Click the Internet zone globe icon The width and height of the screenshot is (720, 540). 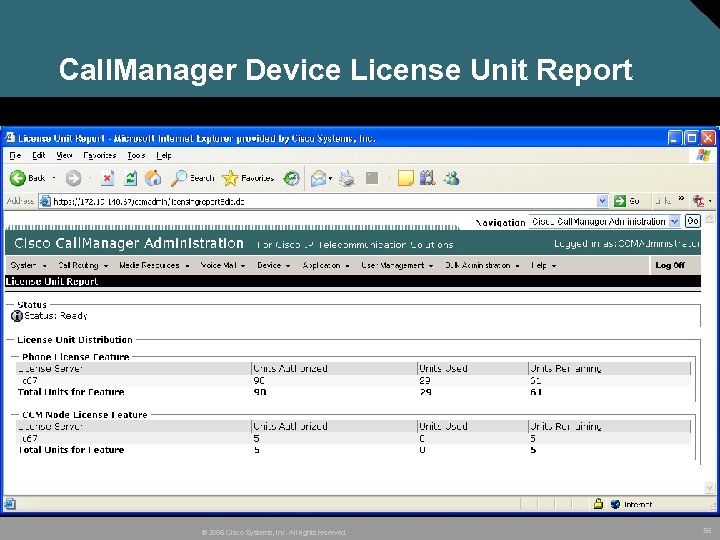(616, 504)
